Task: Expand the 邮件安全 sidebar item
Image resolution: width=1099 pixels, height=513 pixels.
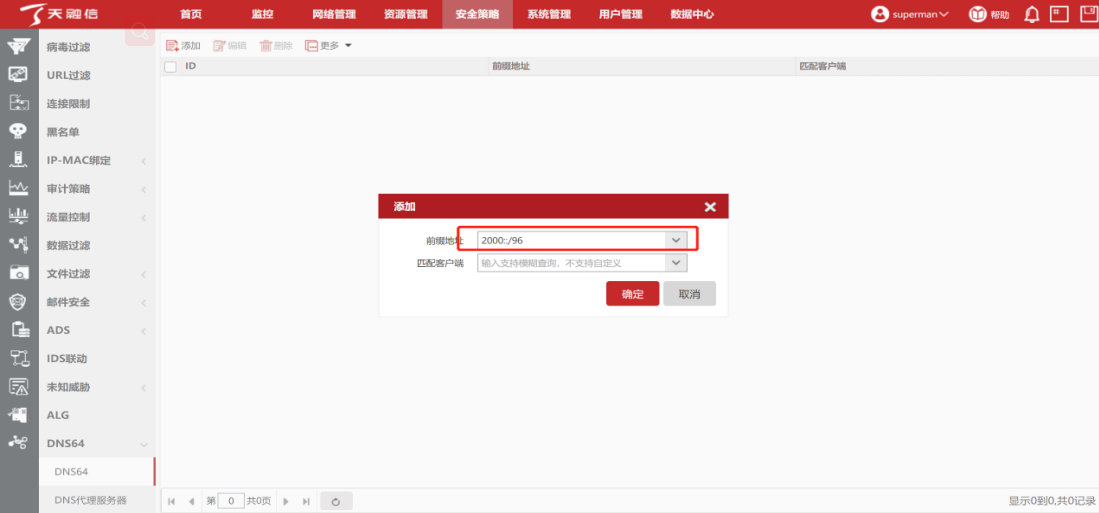Action: 143,303
